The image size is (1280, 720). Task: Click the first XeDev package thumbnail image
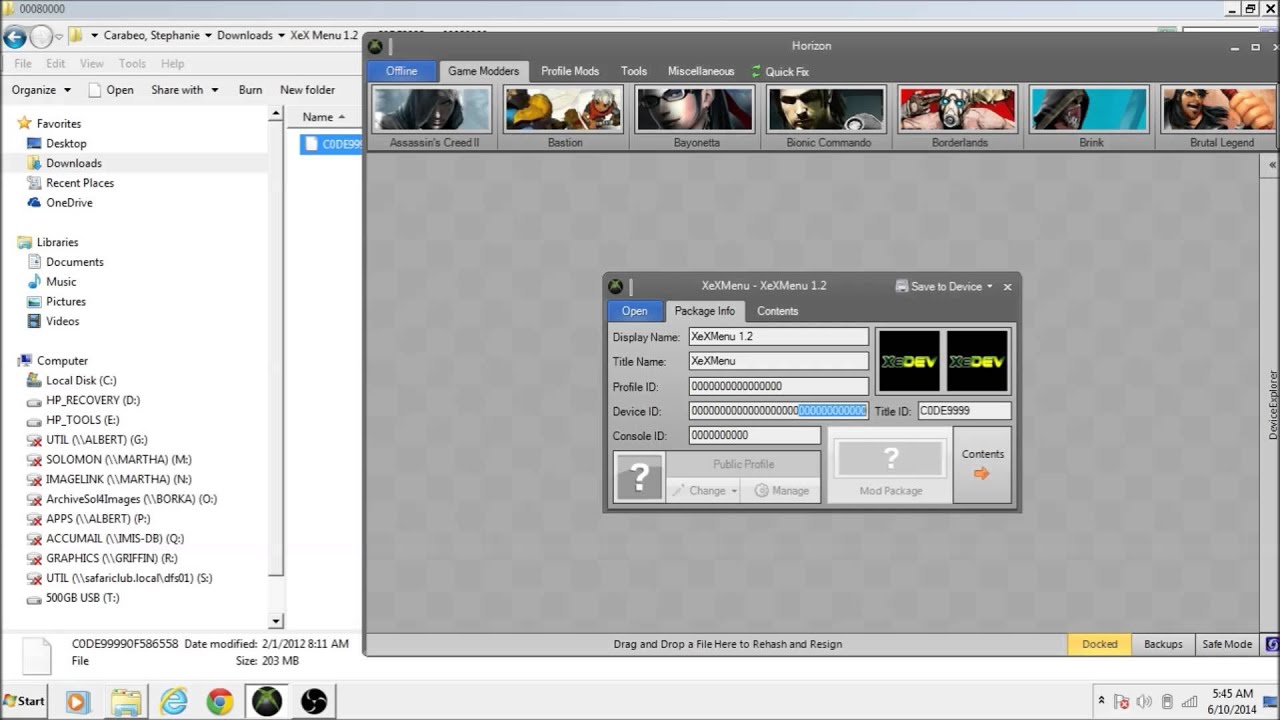pos(909,361)
